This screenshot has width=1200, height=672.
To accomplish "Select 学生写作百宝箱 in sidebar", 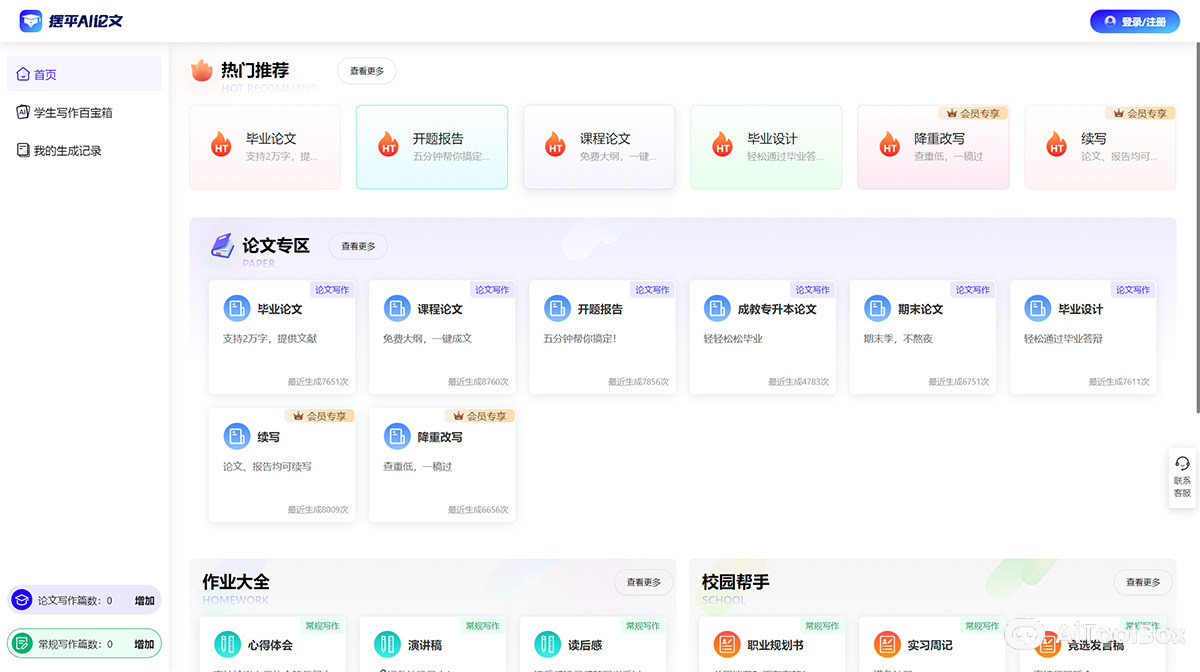I will pos(72,113).
